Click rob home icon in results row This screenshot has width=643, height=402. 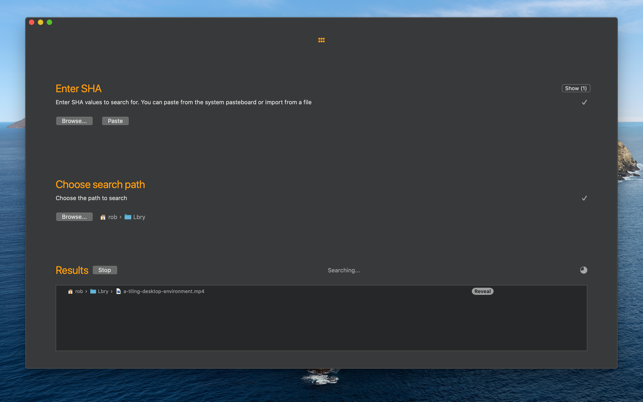(x=70, y=291)
